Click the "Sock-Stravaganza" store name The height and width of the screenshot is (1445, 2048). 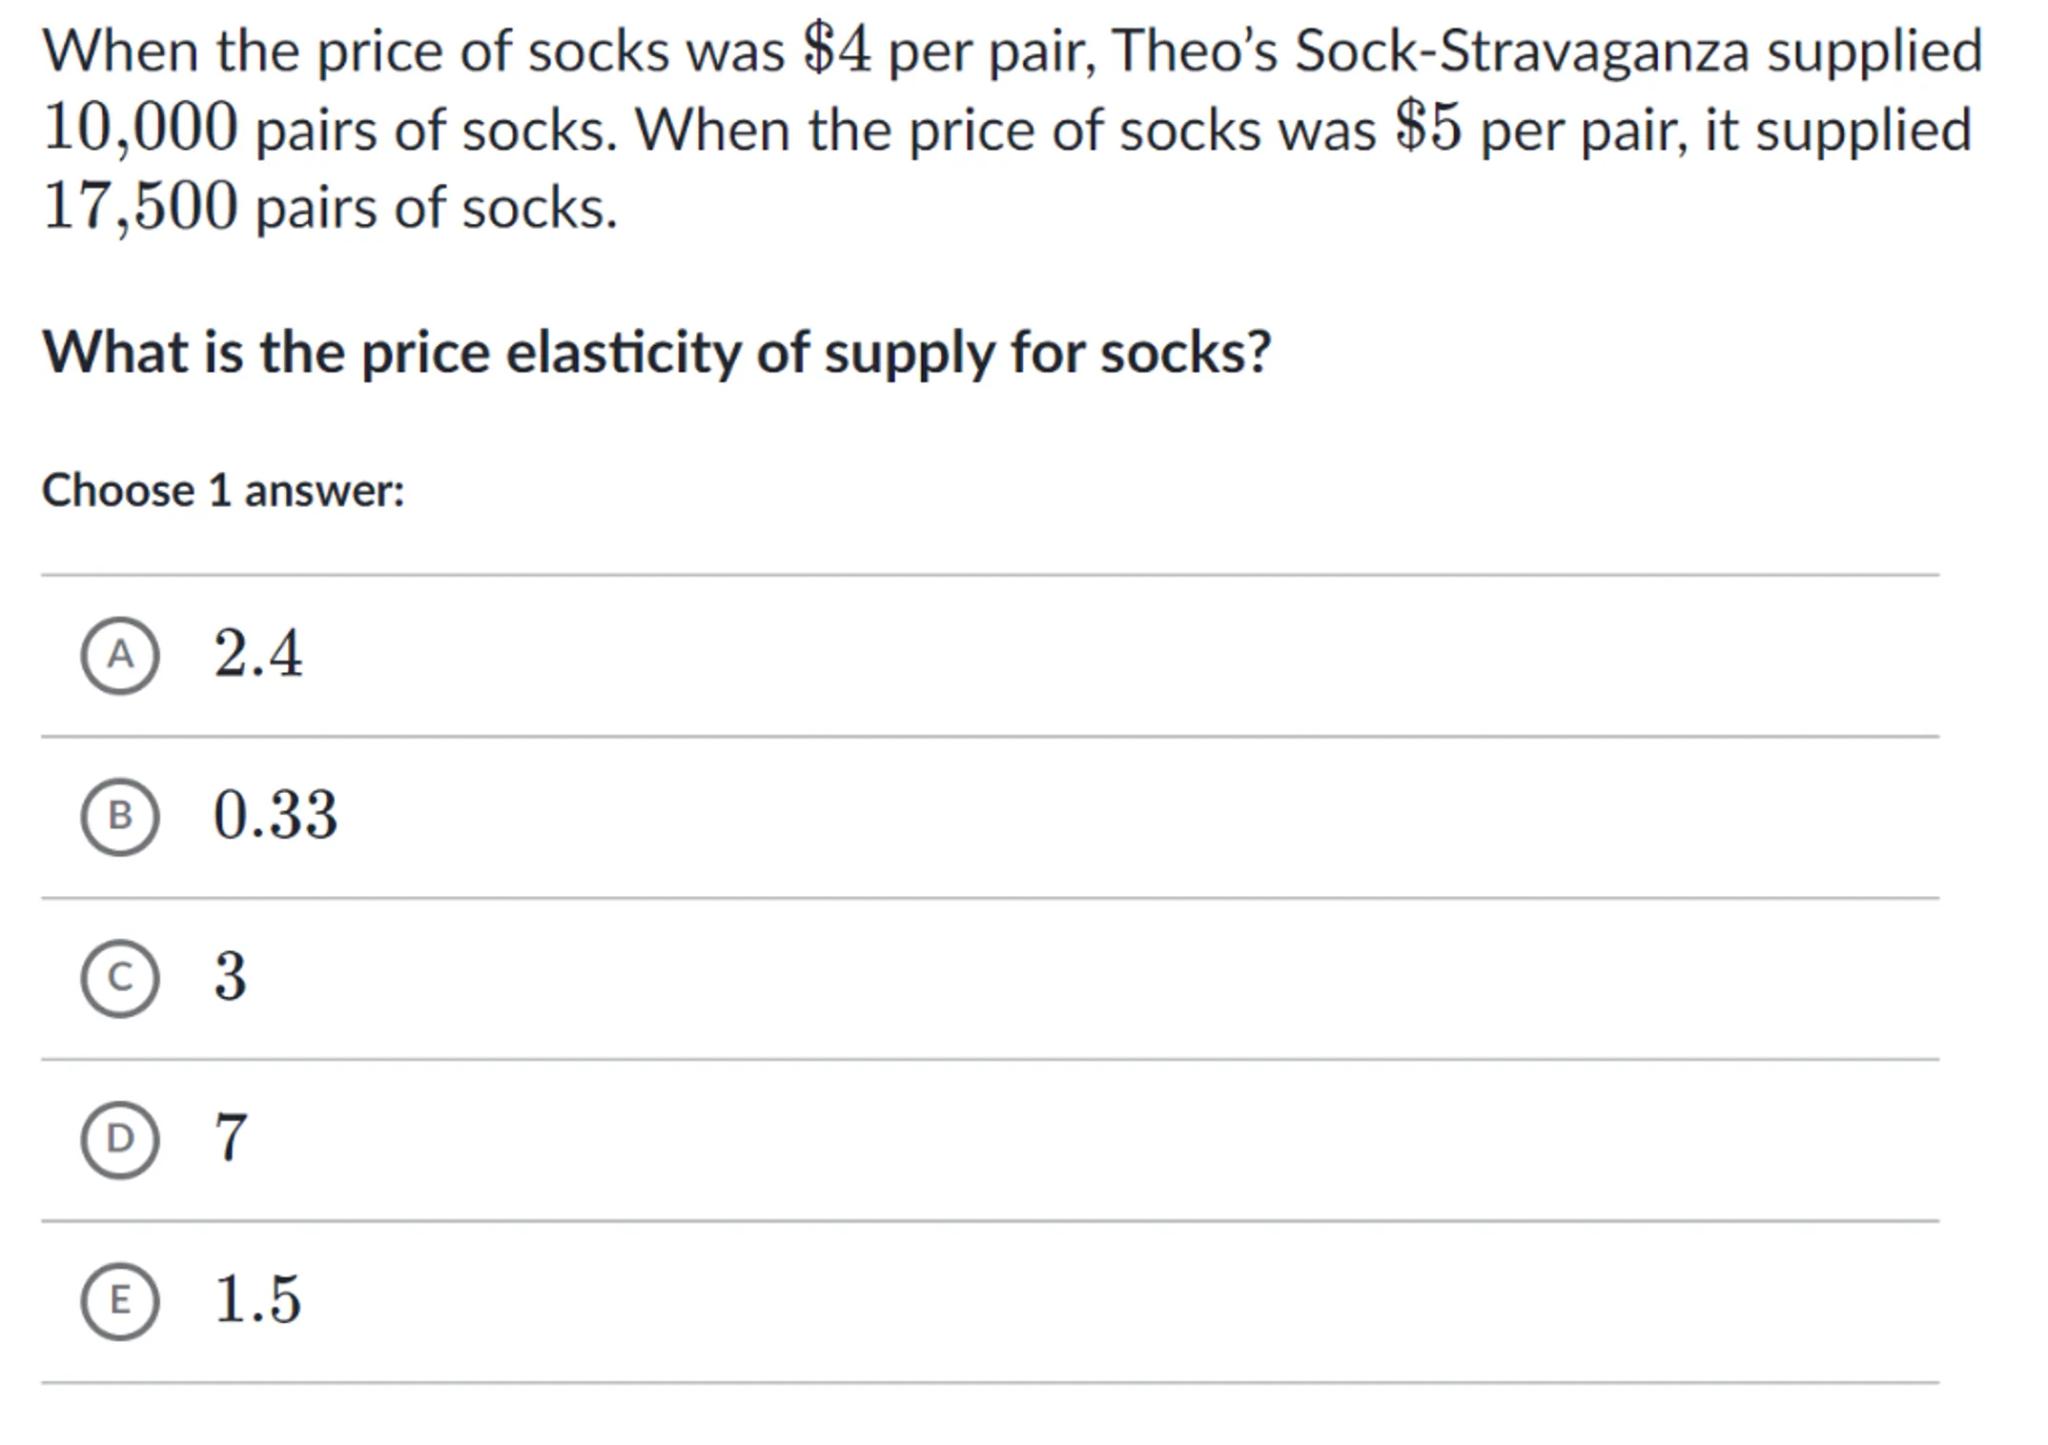coord(1522,50)
